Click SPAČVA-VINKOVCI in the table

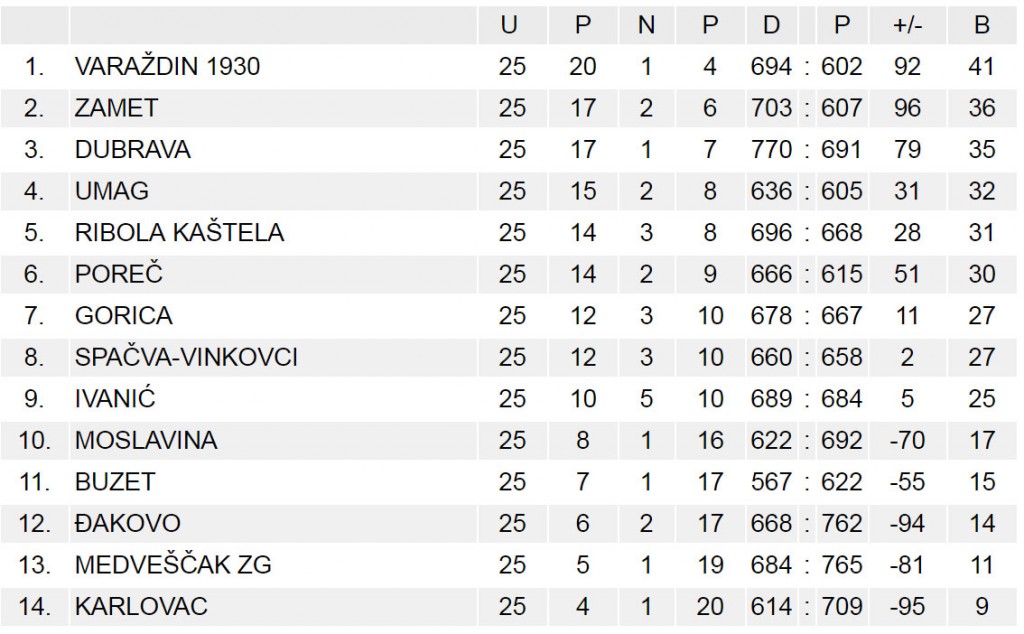coord(186,357)
